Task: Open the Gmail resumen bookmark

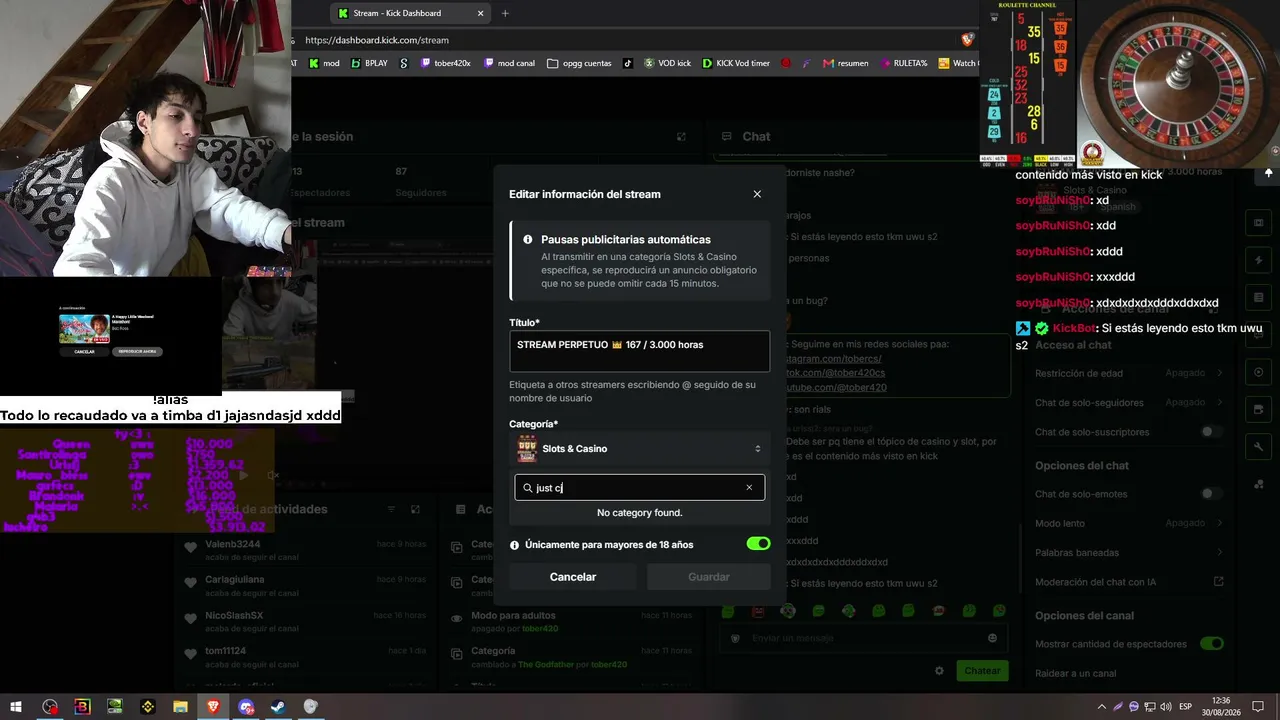Action: tap(846, 63)
